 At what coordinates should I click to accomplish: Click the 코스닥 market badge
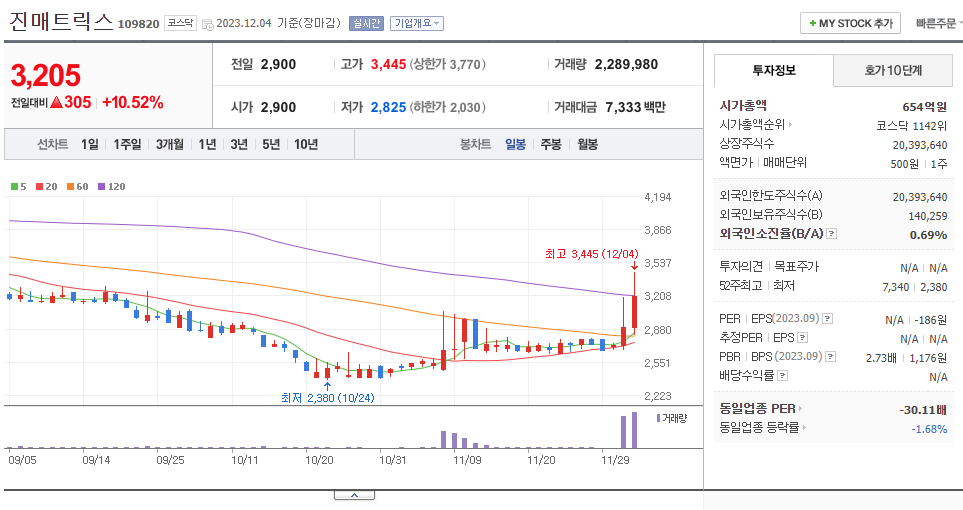click(181, 23)
